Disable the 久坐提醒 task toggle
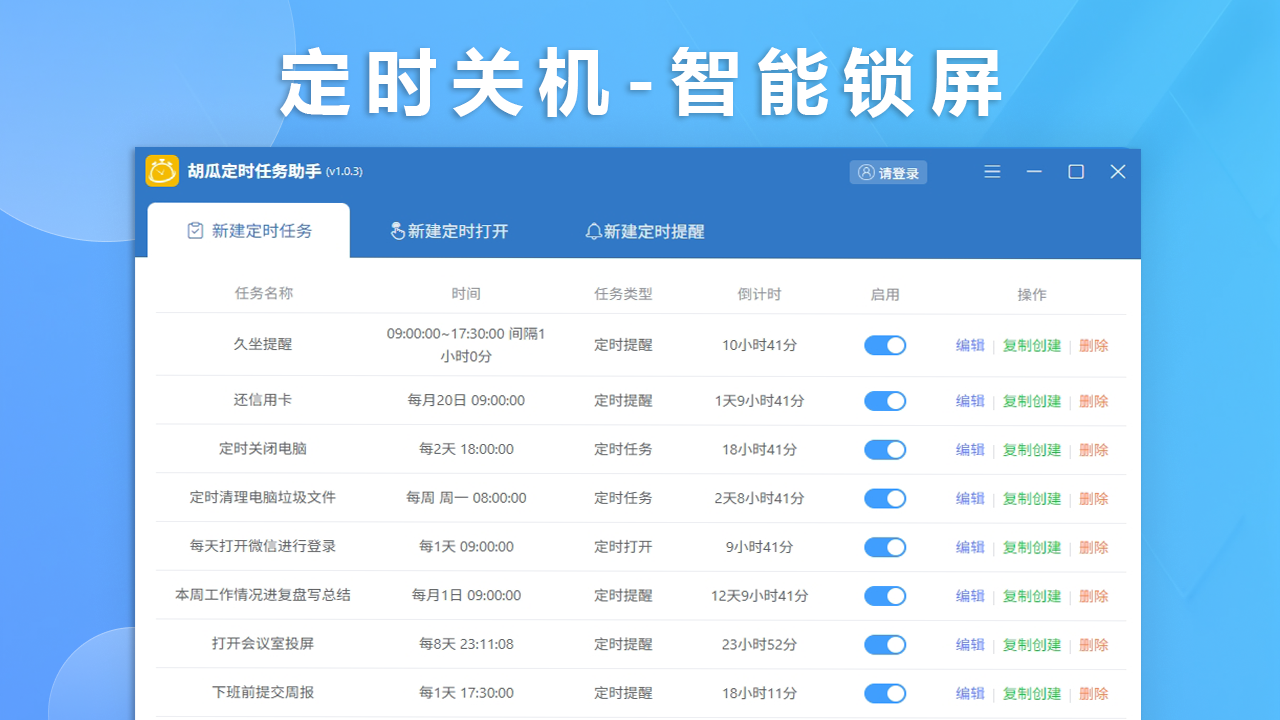Screen dimensions: 1280x720 884,345
